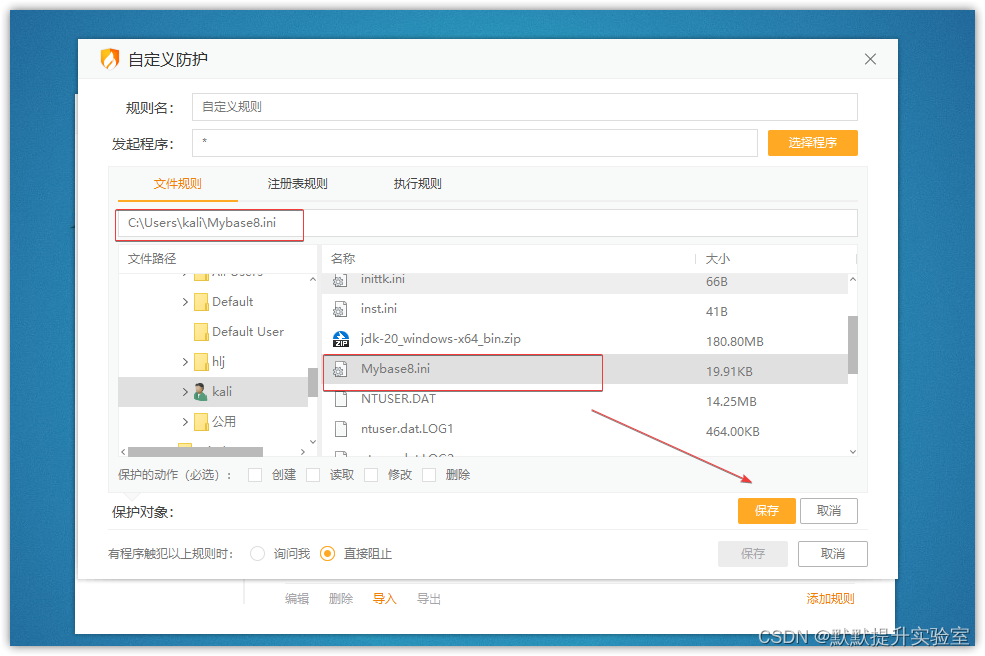Check the 删除 action checkbox
This screenshot has width=985, height=656.
[429, 475]
